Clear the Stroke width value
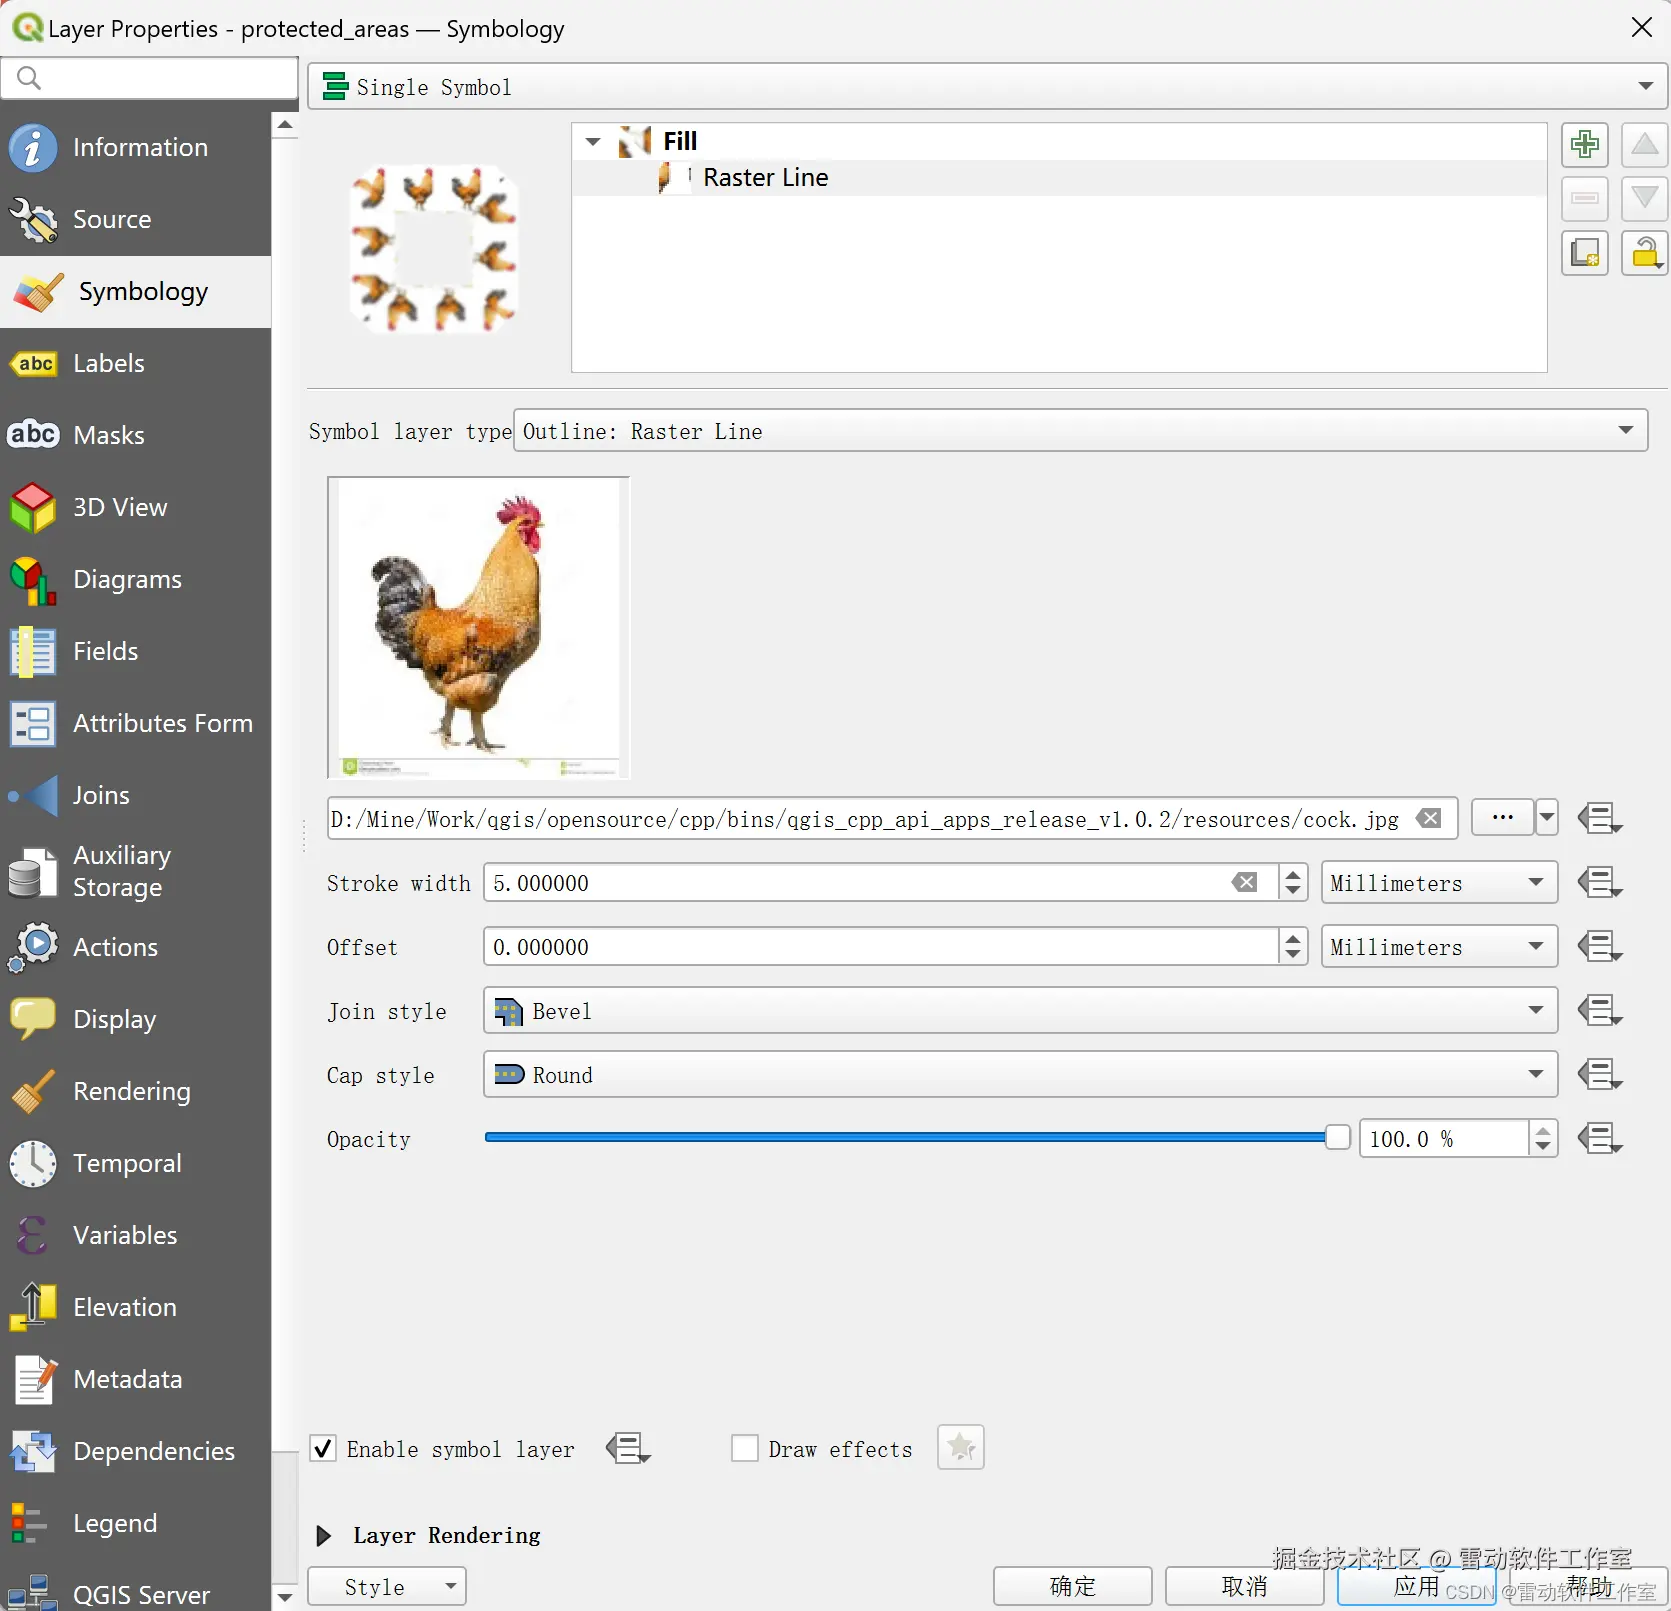The image size is (1671, 1611). (x=1245, y=883)
